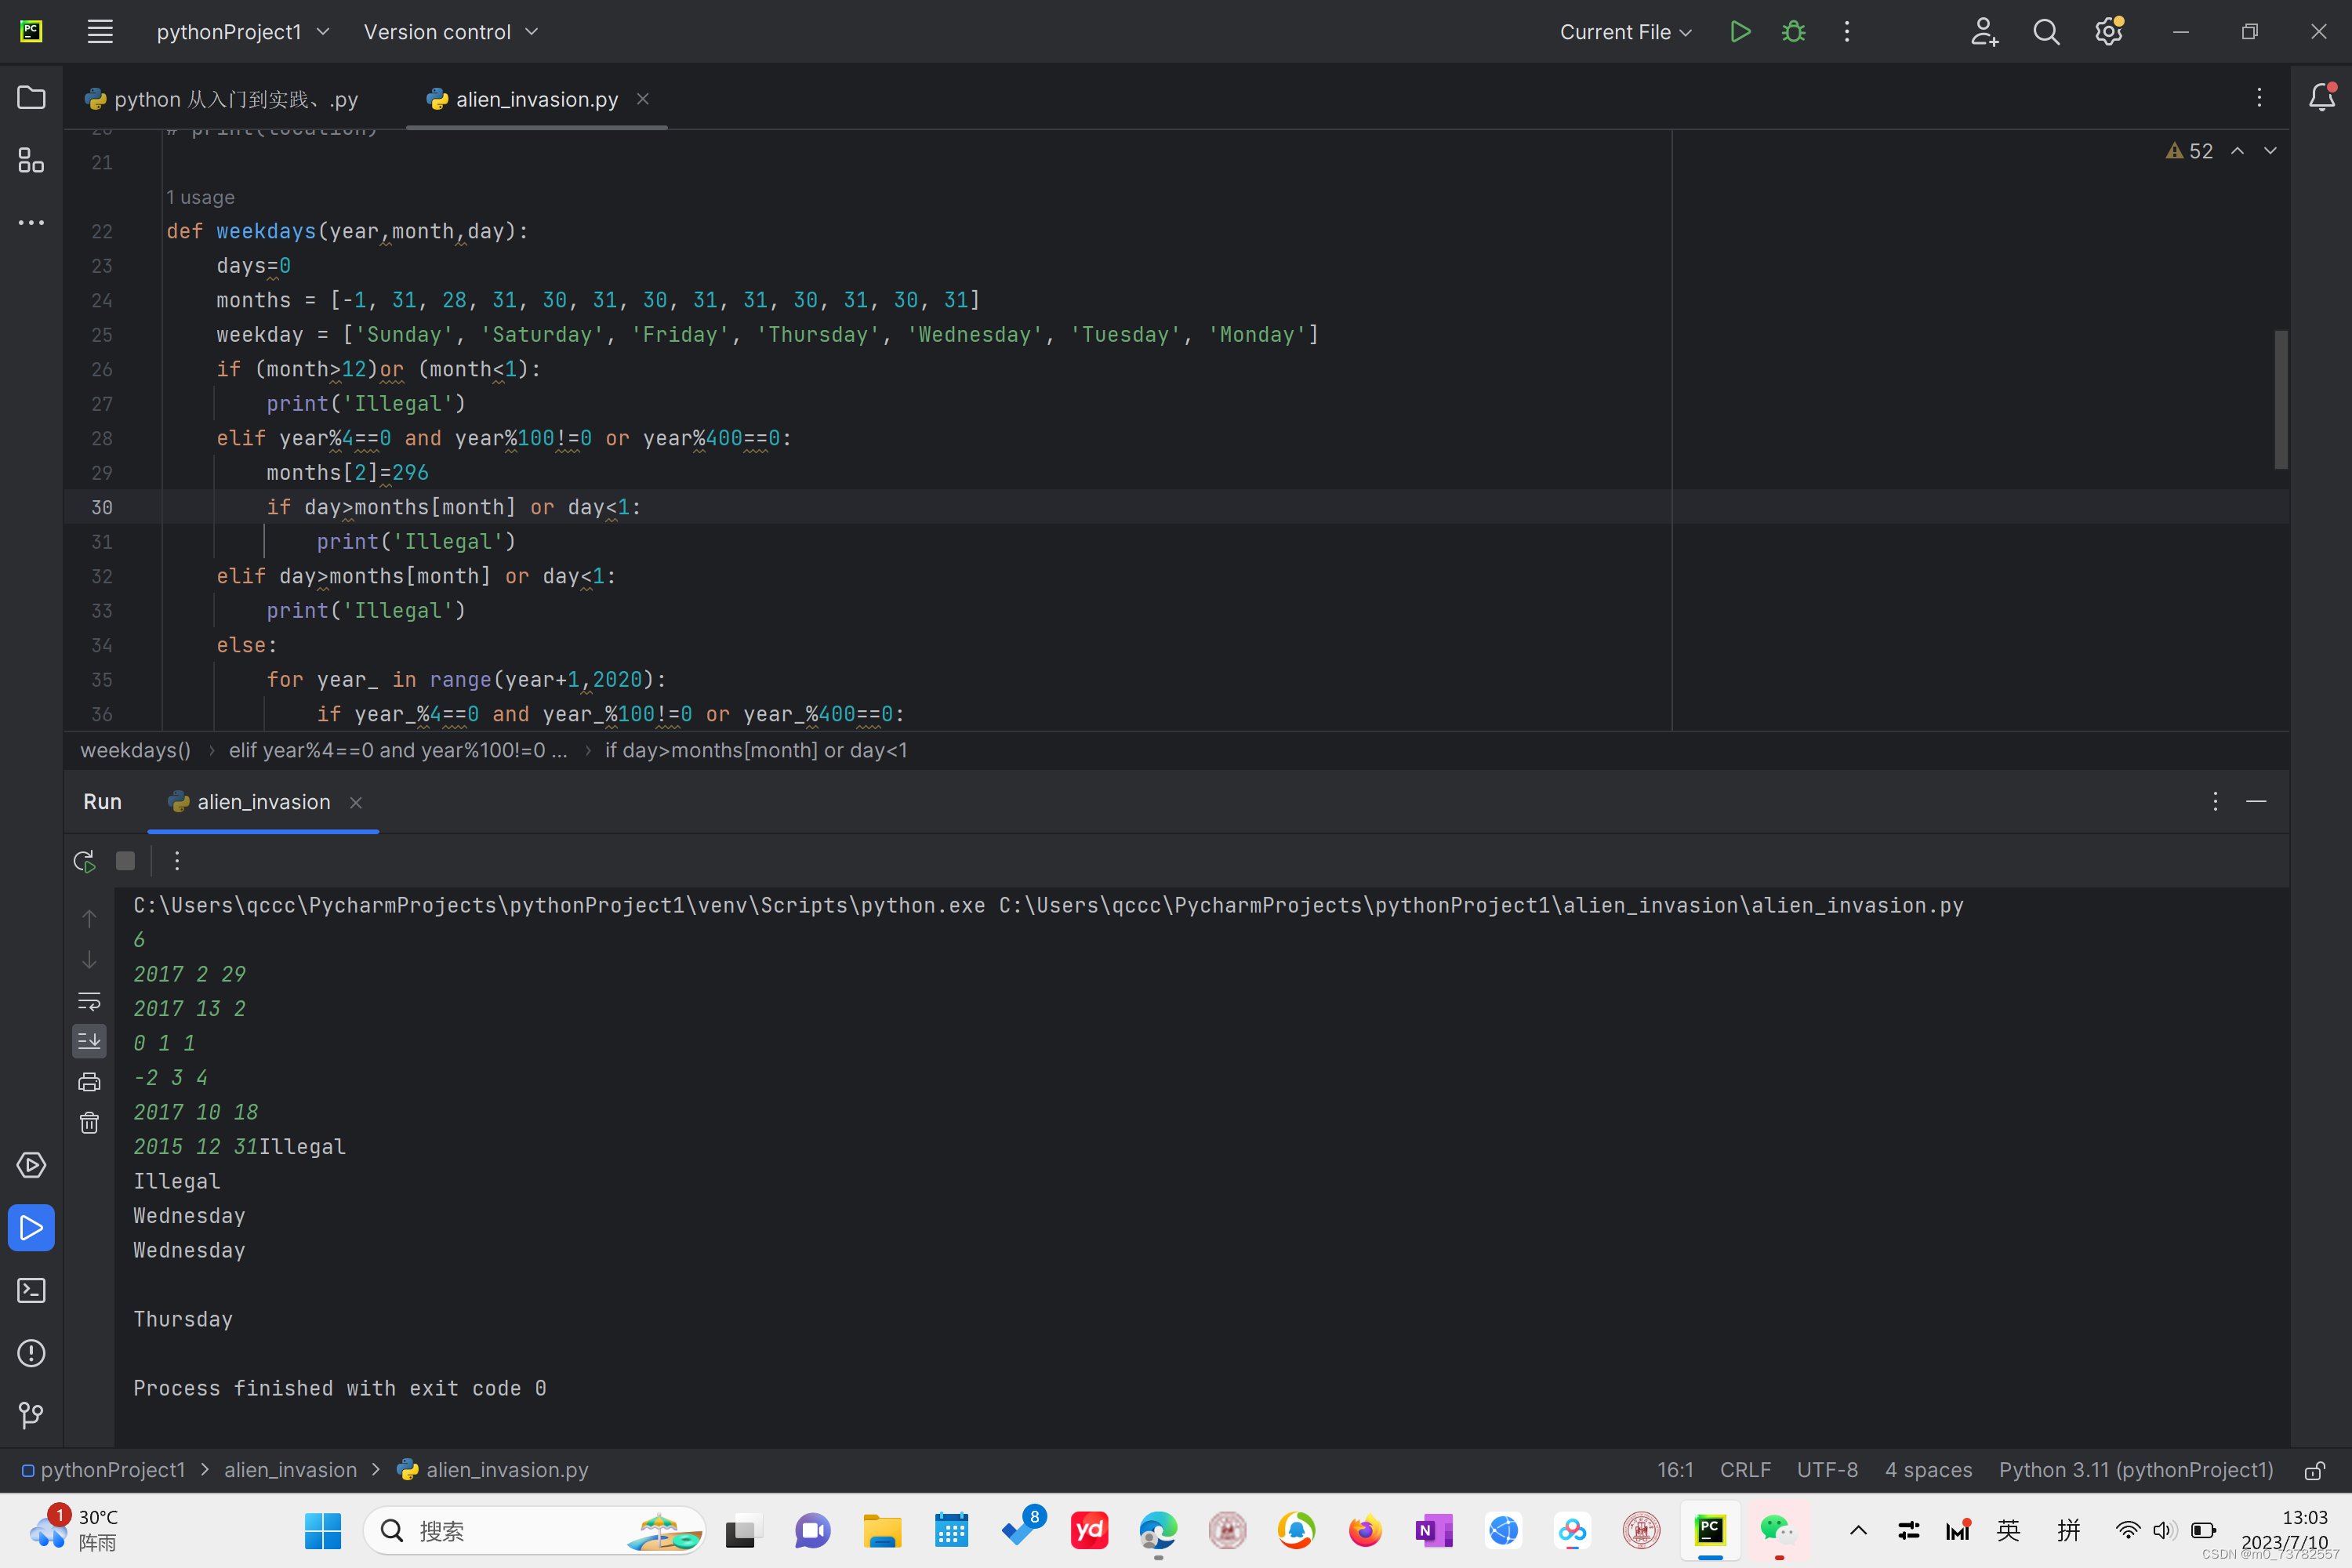This screenshot has height=1568, width=2352.
Task: Toggle scroll to end of output
Action: pos(89,1041)
